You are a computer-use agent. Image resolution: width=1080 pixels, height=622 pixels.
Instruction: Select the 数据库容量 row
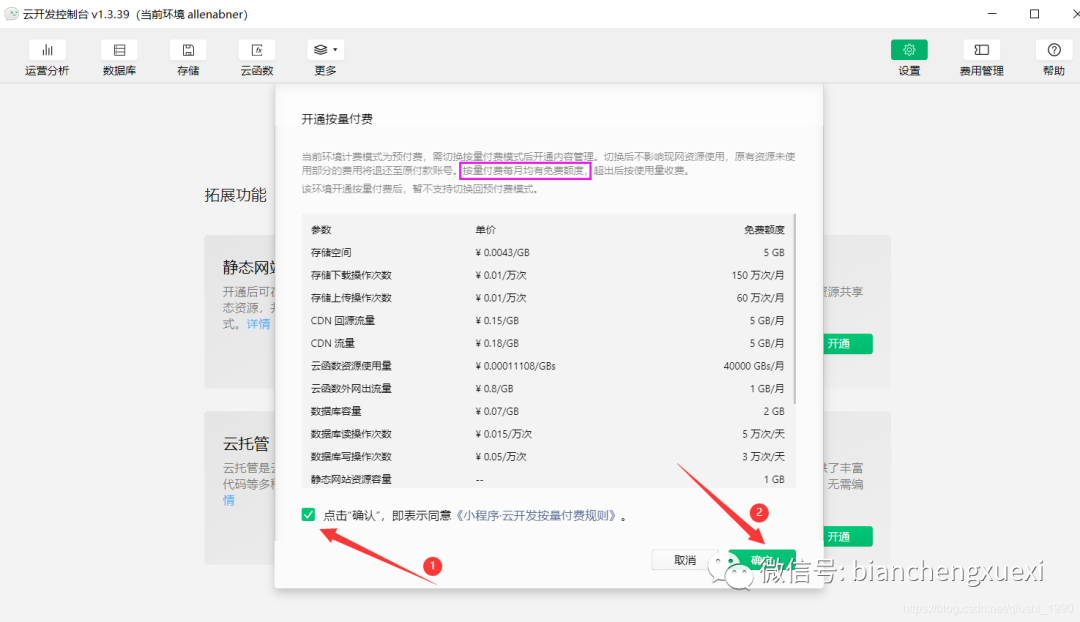pos(548,411)
